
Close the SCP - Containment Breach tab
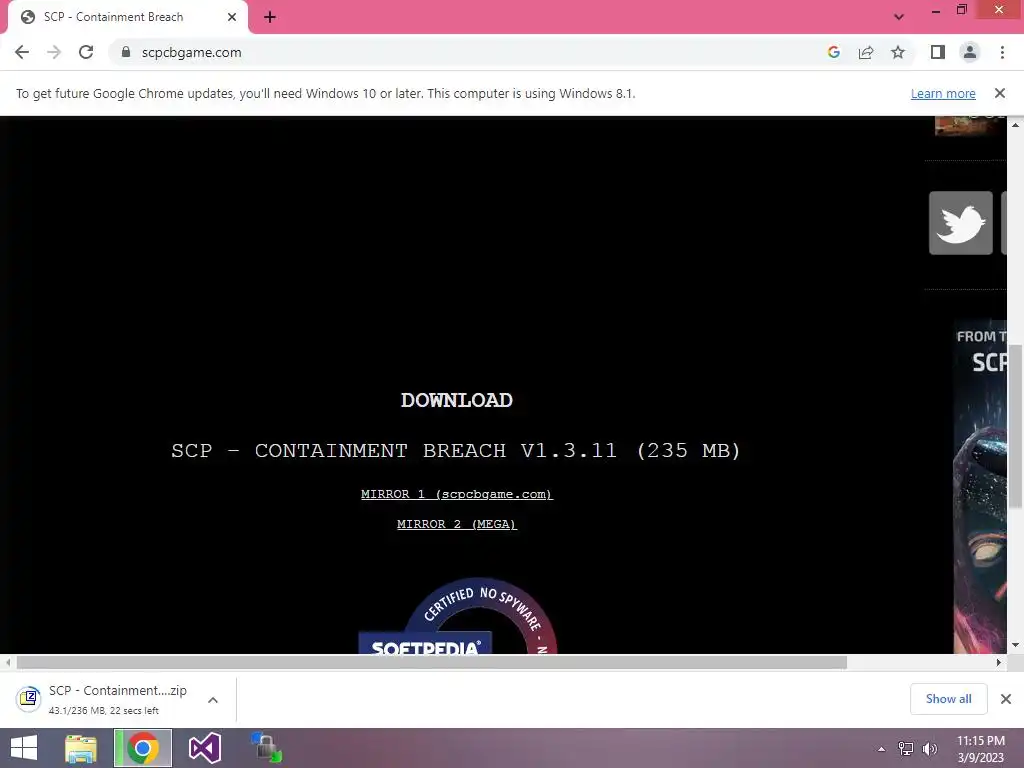click(232, 17)
